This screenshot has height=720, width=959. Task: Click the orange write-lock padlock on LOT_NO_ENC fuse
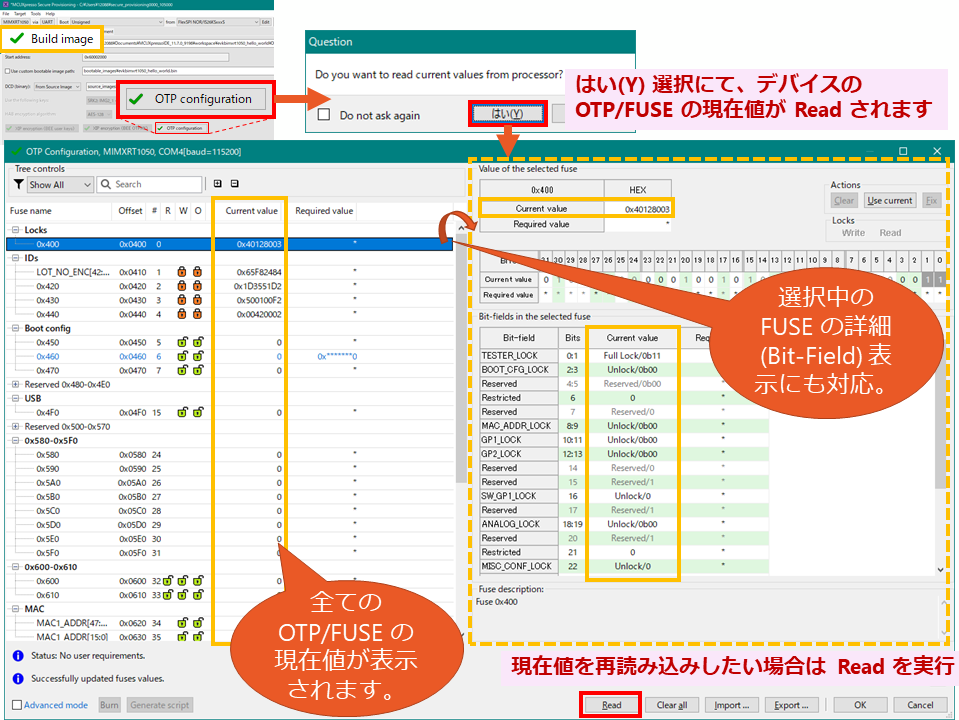pyautogui.click(x=181, y=271)
